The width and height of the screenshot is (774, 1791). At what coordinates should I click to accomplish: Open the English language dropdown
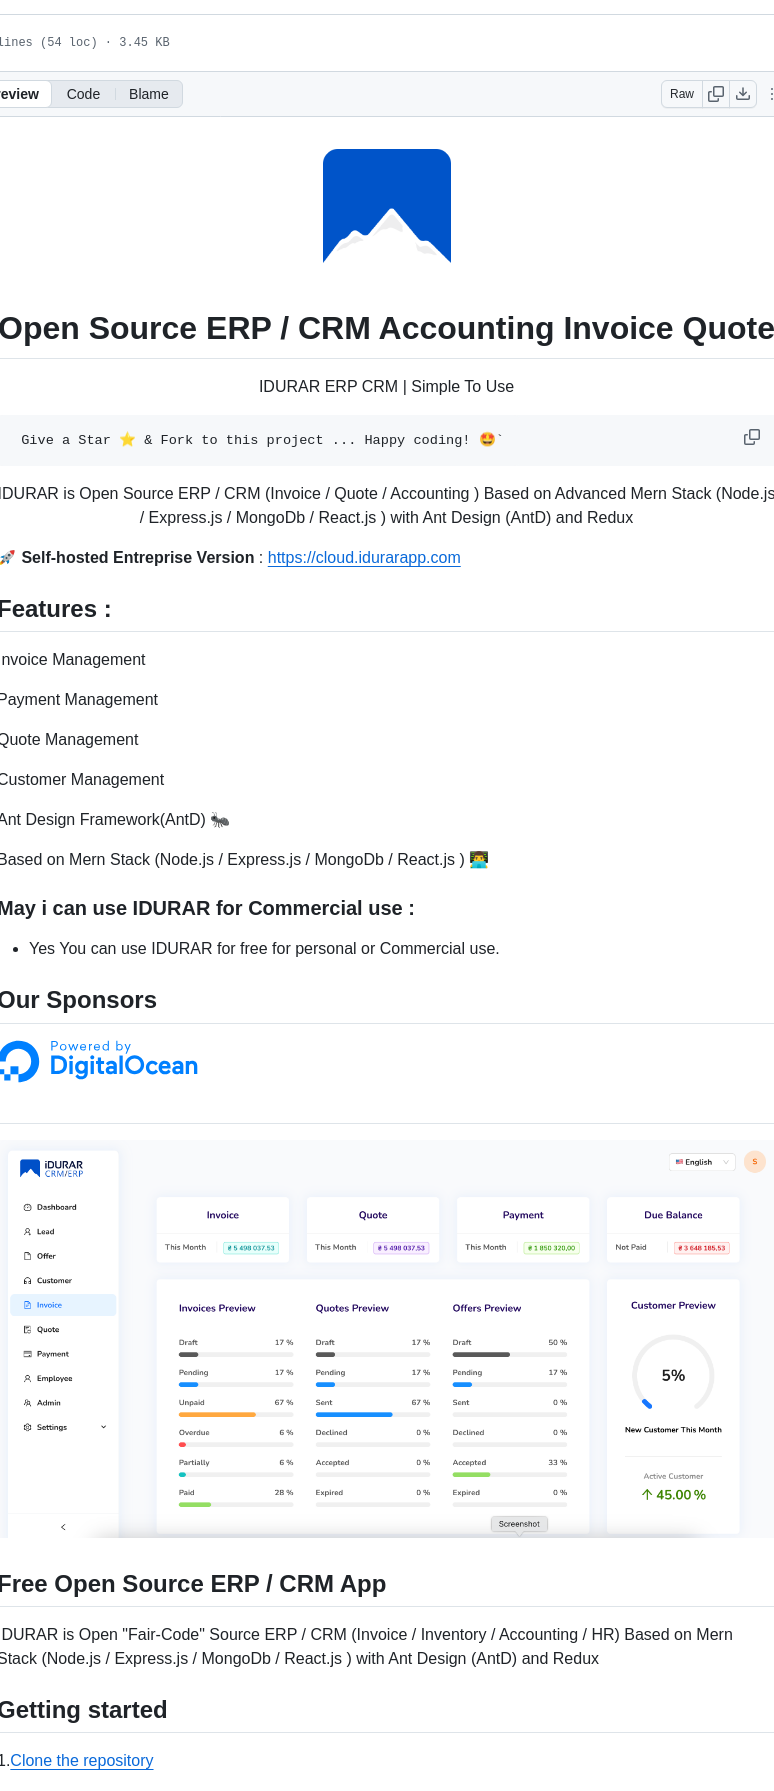coord(702,1162)
